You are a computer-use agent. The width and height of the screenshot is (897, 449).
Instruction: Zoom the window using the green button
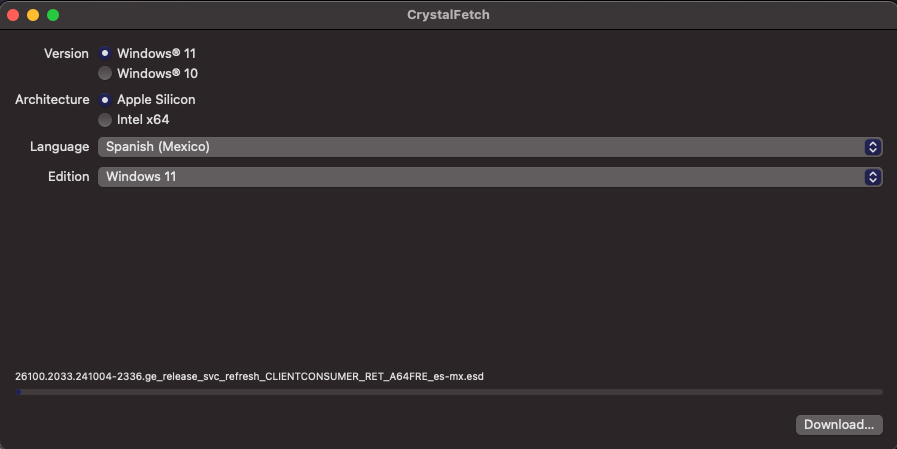(53, 15)
